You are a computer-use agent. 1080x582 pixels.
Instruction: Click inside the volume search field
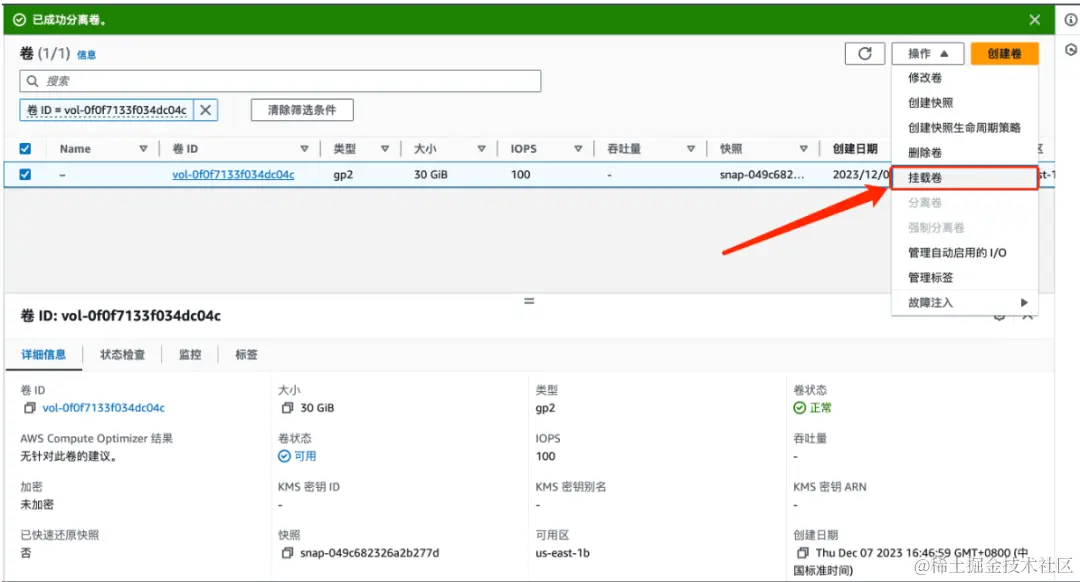tap(280, 80)
